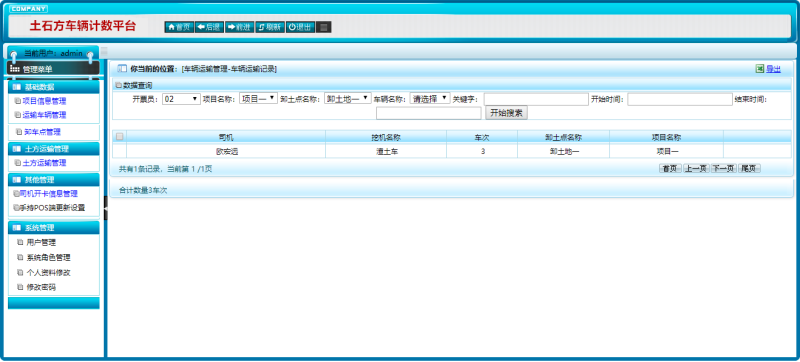Screen dimensions: 800x362
Task: Click the 前进 forward toolbar button
Action: click(x=239, y=27)
